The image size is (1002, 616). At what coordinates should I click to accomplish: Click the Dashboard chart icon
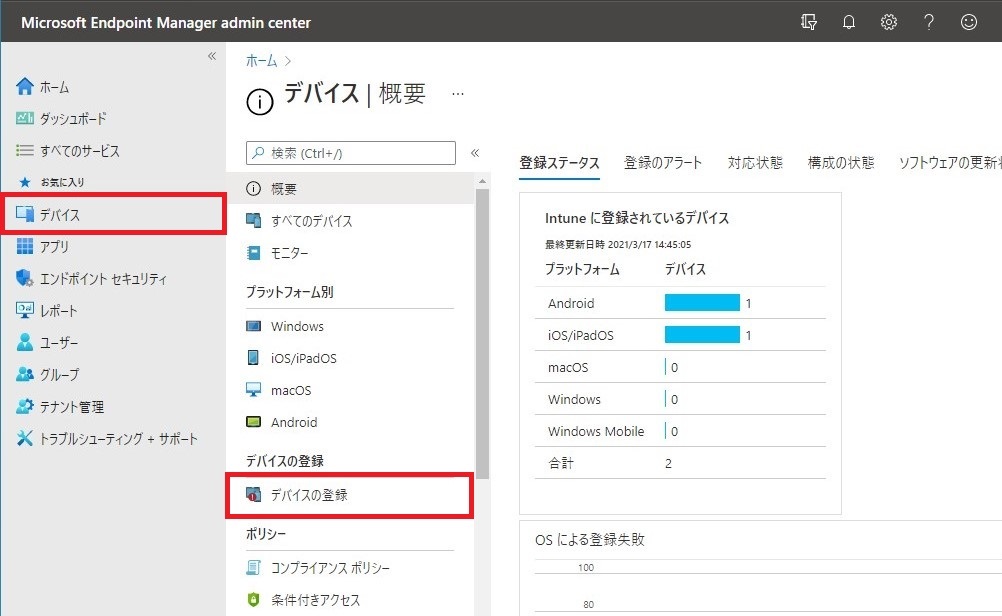click(24, 118)
